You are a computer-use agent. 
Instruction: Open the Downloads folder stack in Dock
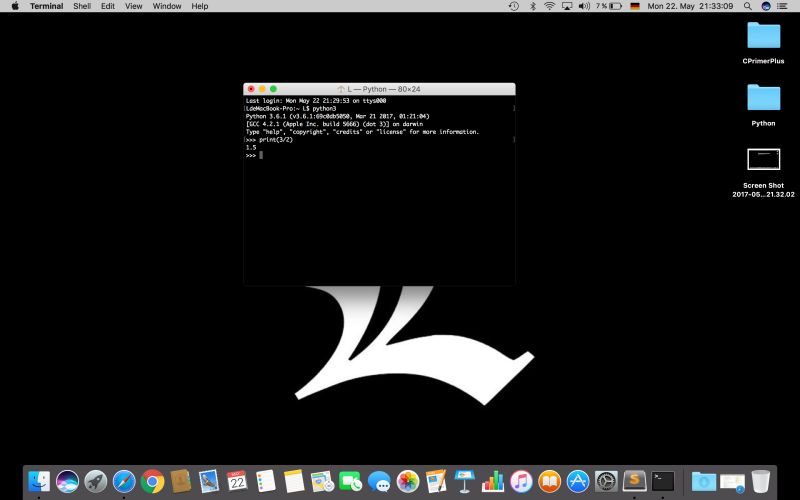[704, 481]
